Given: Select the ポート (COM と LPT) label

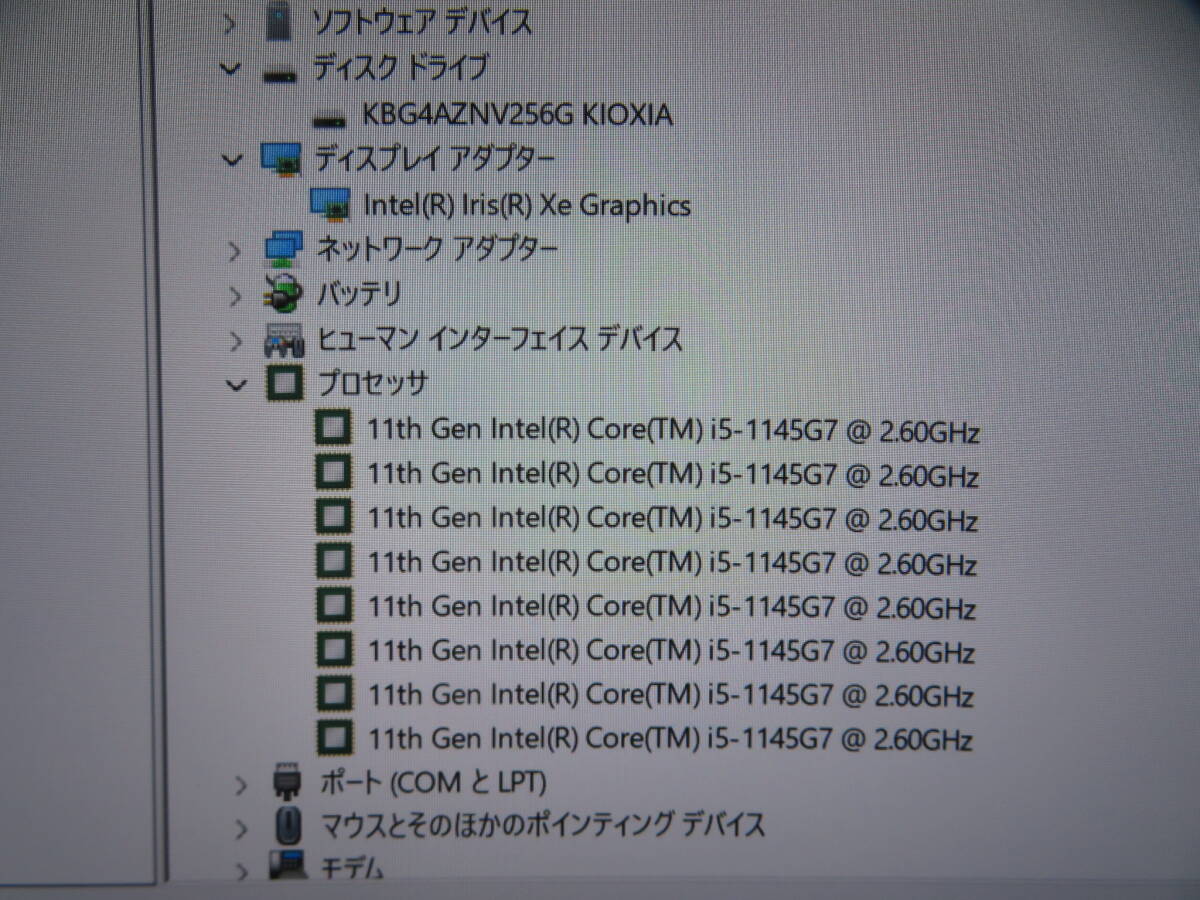Looking at the screenshot, I should coord(434,782).
